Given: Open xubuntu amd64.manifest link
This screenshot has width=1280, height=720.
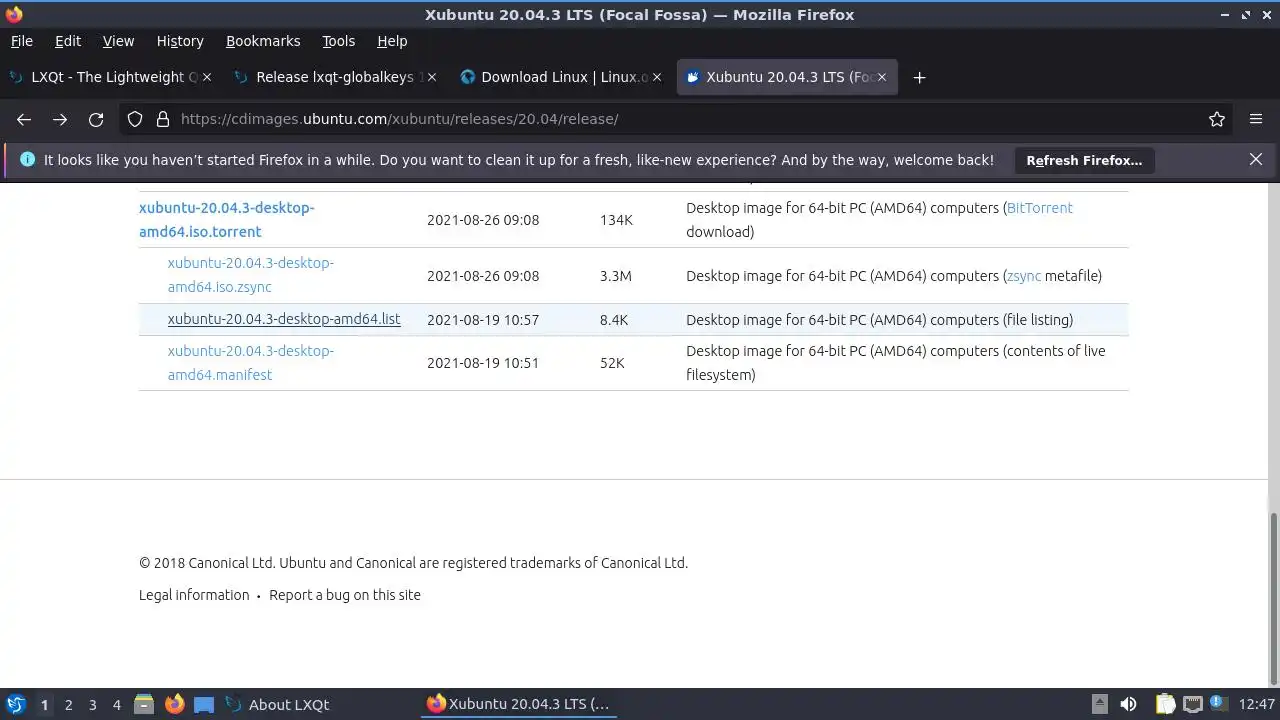Looking at the screenshot, I should pyautogui.click(x=251, y=363).
